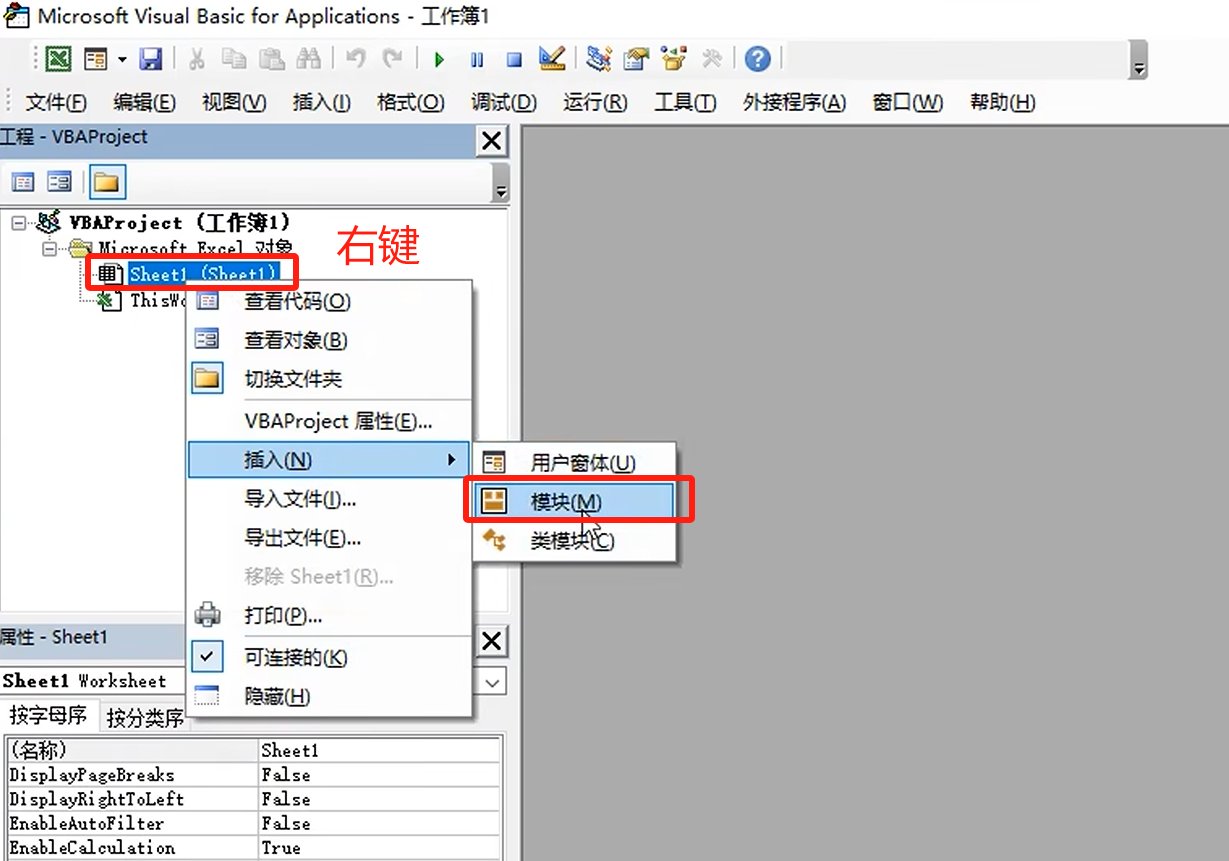The image size is (1229, 861).
Task: Click the Cut scissors icon
Action: point(196,59)
